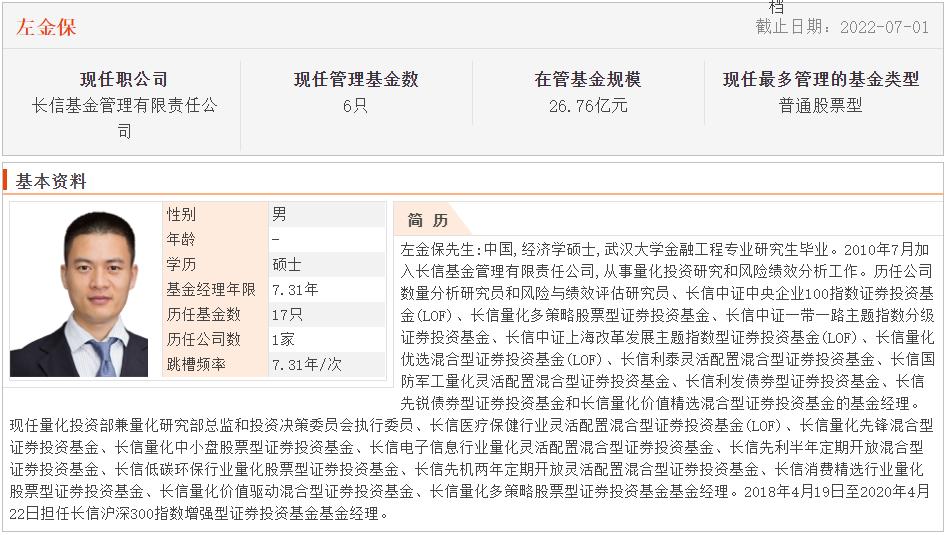Click the 7.31年 tenure value
The width and height of the screenshot is (946, 535).
coord(294,290)
